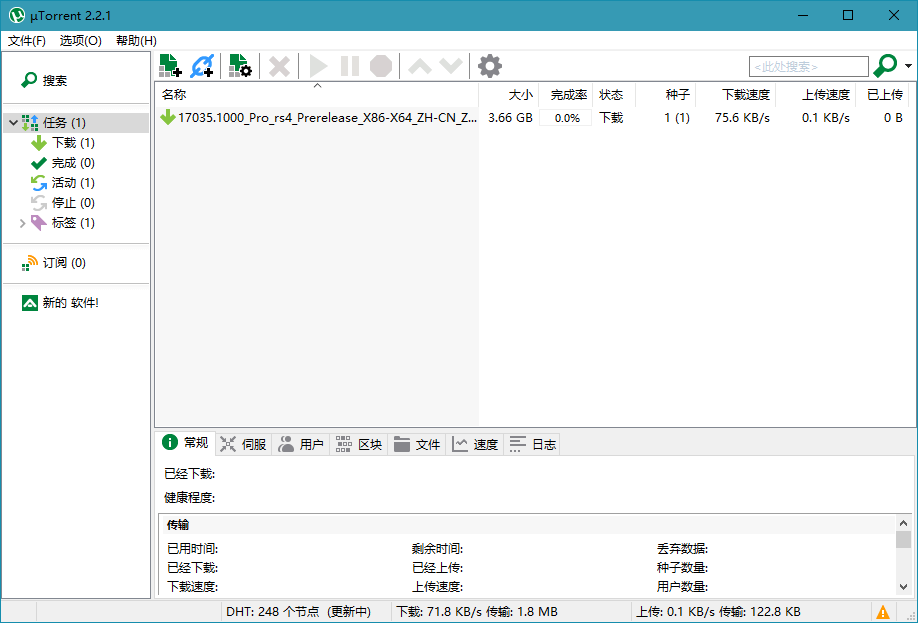This screenshot has width=918, height=623.
Task: Select 订阅 (0) feeds item
Action: click(64, 263)
